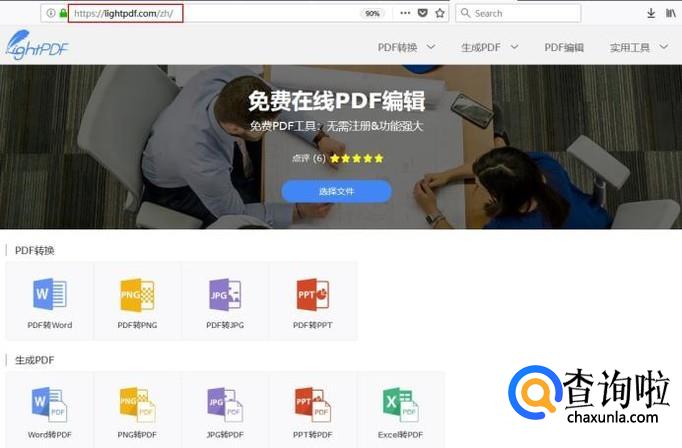Select the Excel转PDF tool icon
The image size is (682, 448).
pos(401,403)
